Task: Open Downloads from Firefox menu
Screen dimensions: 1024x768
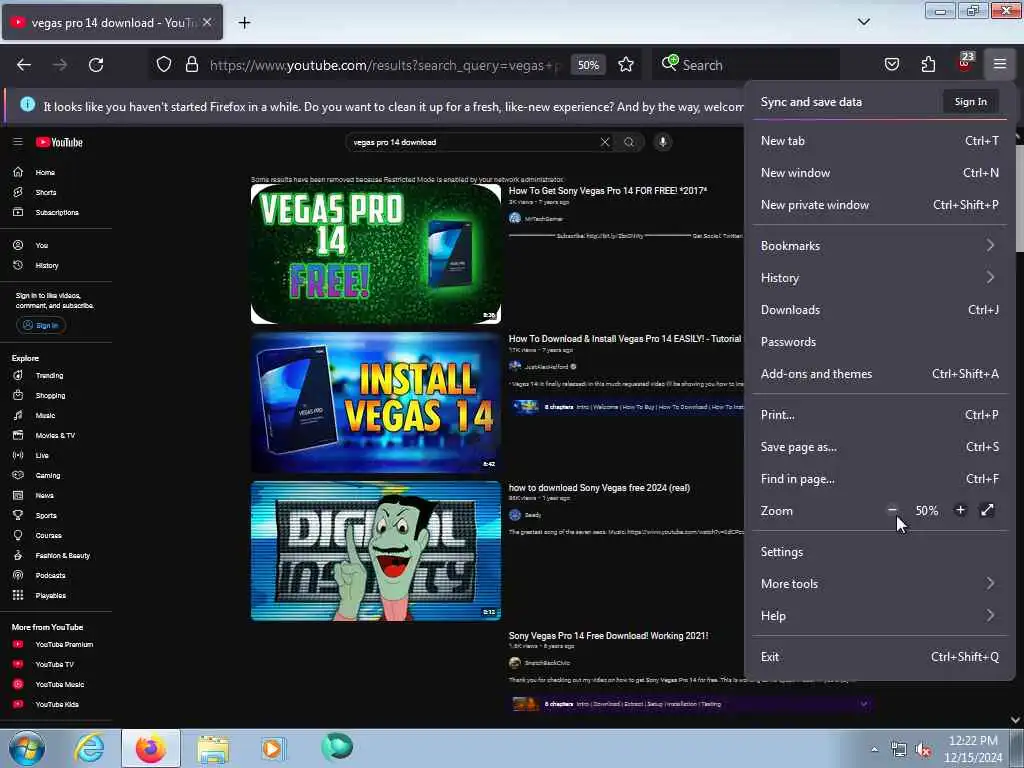Action: point(879,310)
